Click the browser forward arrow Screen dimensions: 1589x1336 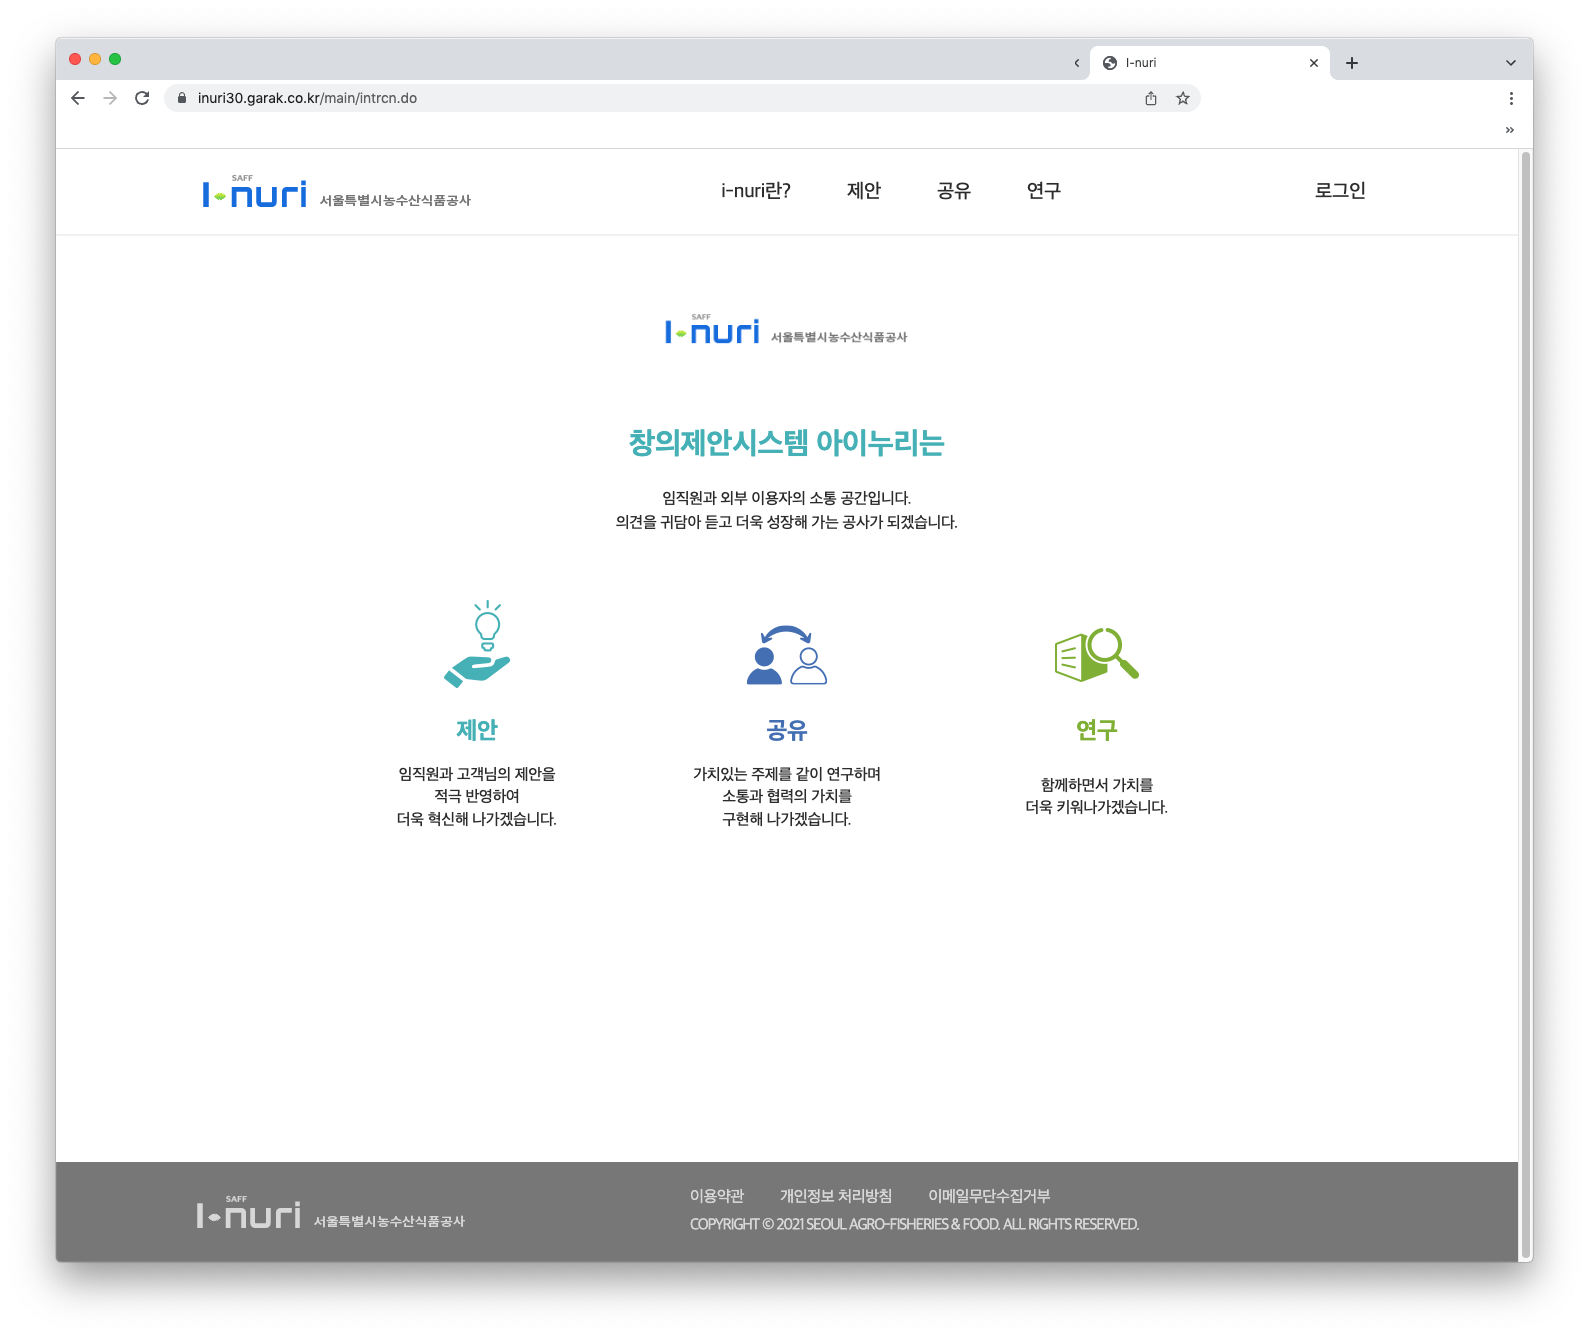[110, 98]
